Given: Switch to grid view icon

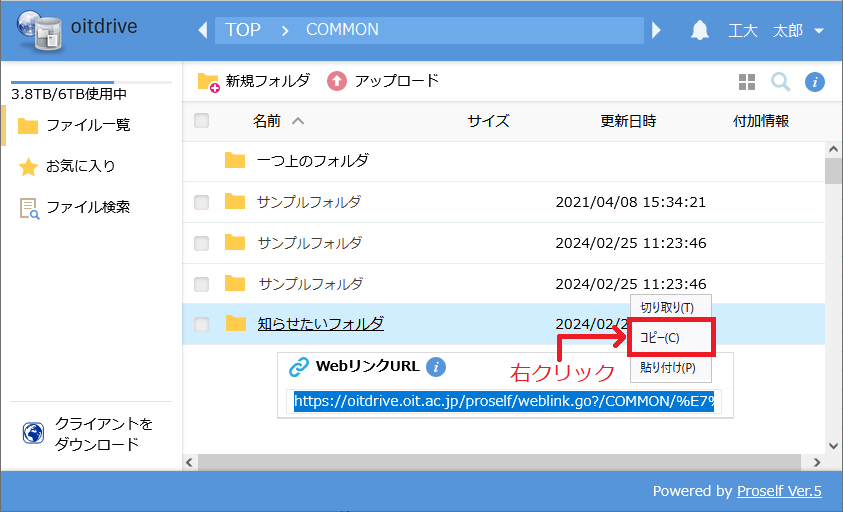Looking at the screenshot, I should 746,82.
